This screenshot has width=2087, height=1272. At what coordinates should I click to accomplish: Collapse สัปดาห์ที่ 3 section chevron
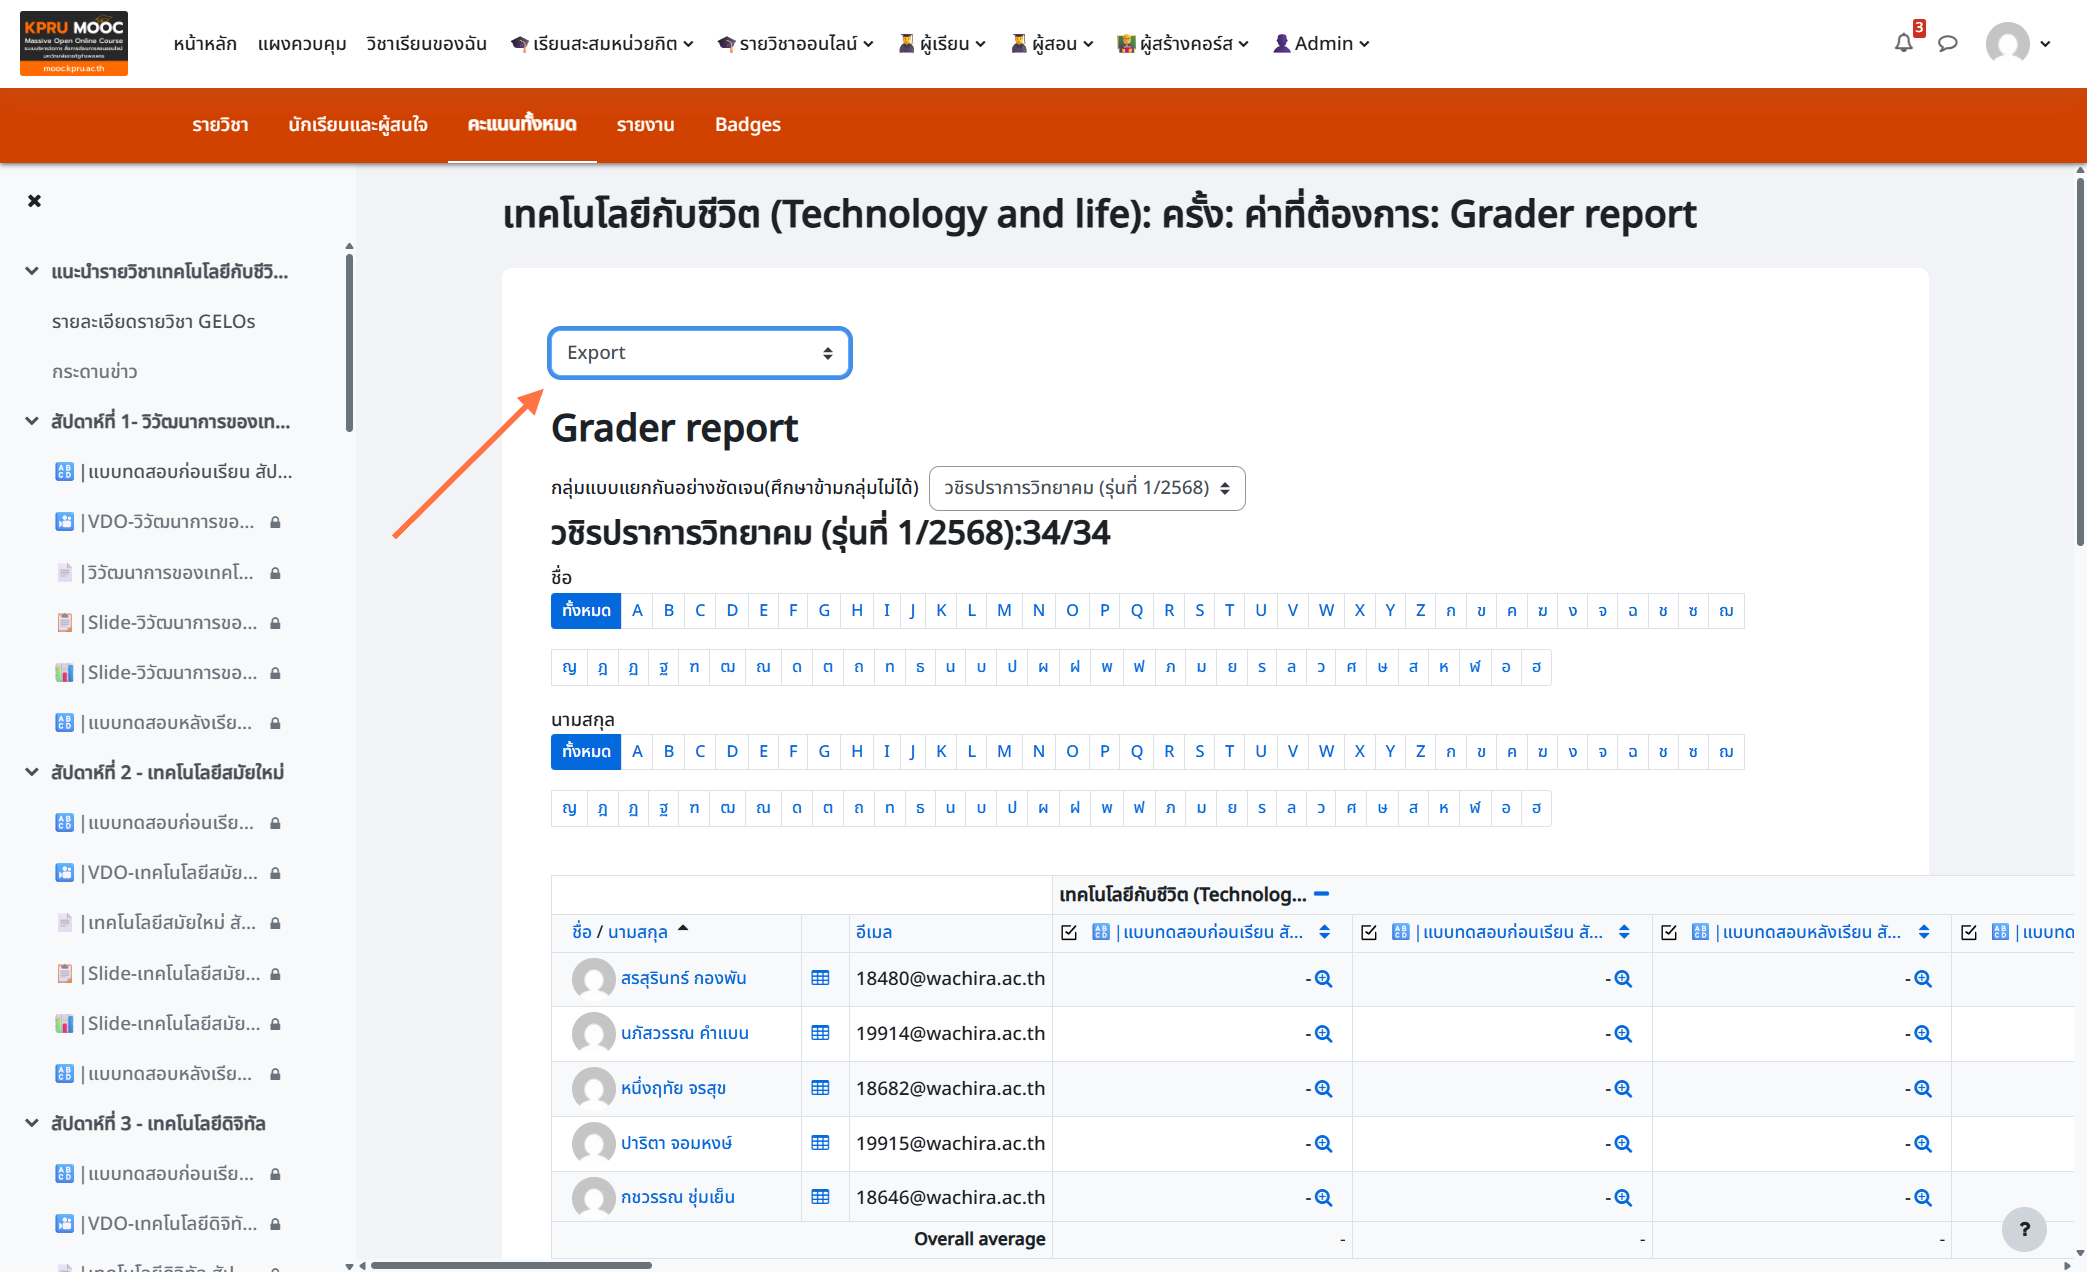32,1123
